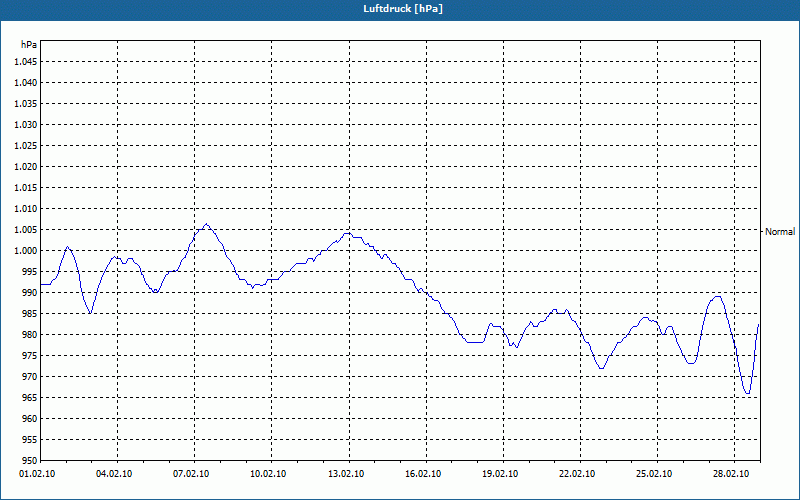Click the 1.020 pressure axis label
The image size is (800, 500).
pos(26,167)
